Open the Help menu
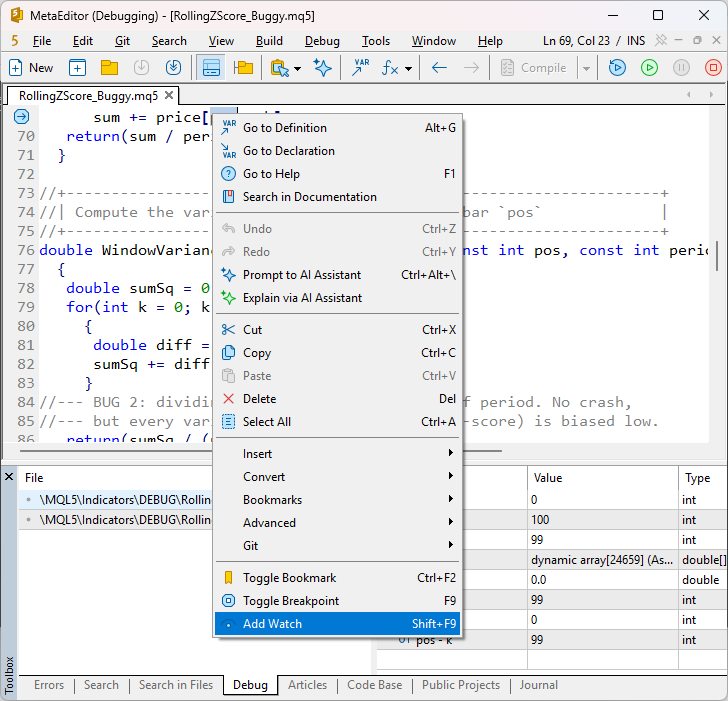728x701 pixels. coord(490,41)
